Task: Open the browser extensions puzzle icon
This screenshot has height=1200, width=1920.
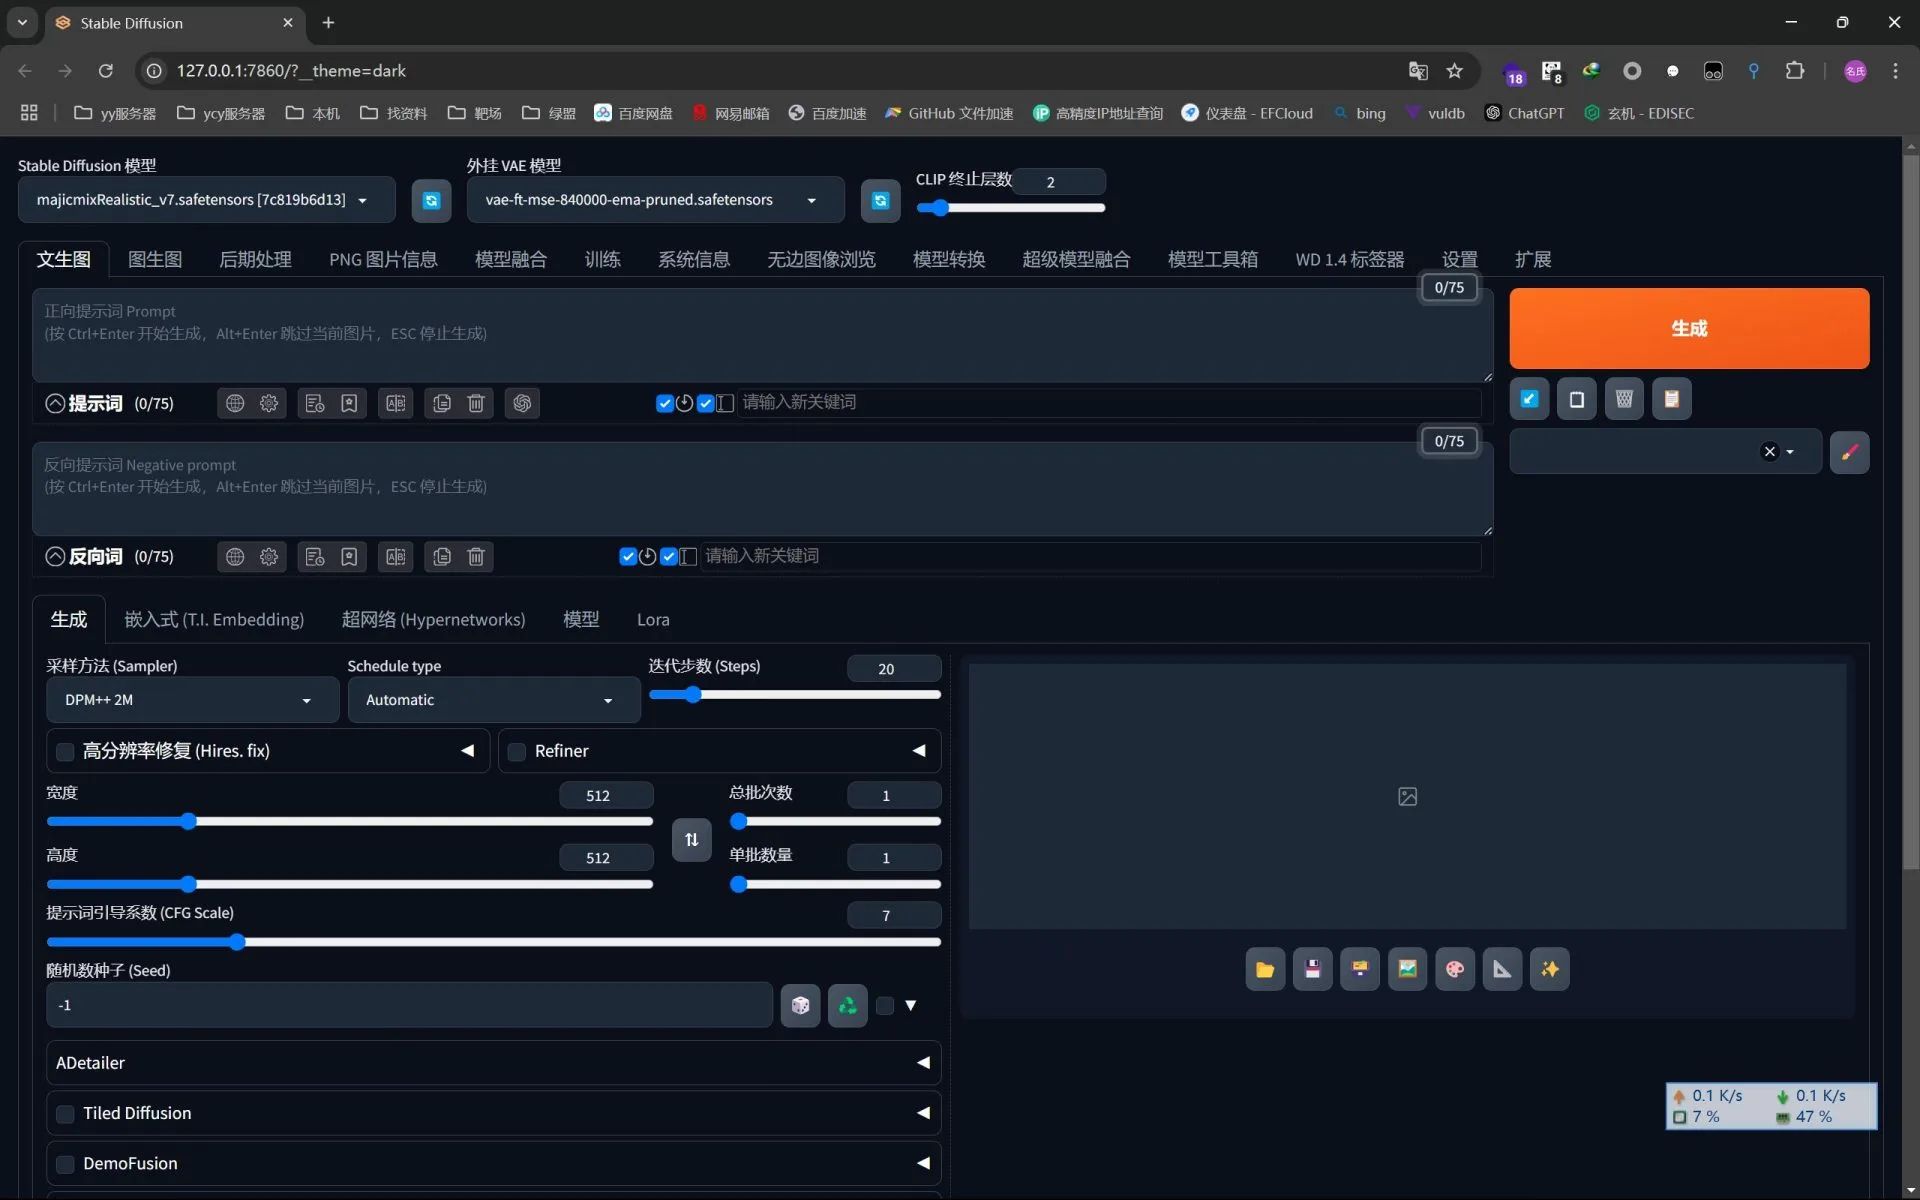Action: tap(1795, 71)
